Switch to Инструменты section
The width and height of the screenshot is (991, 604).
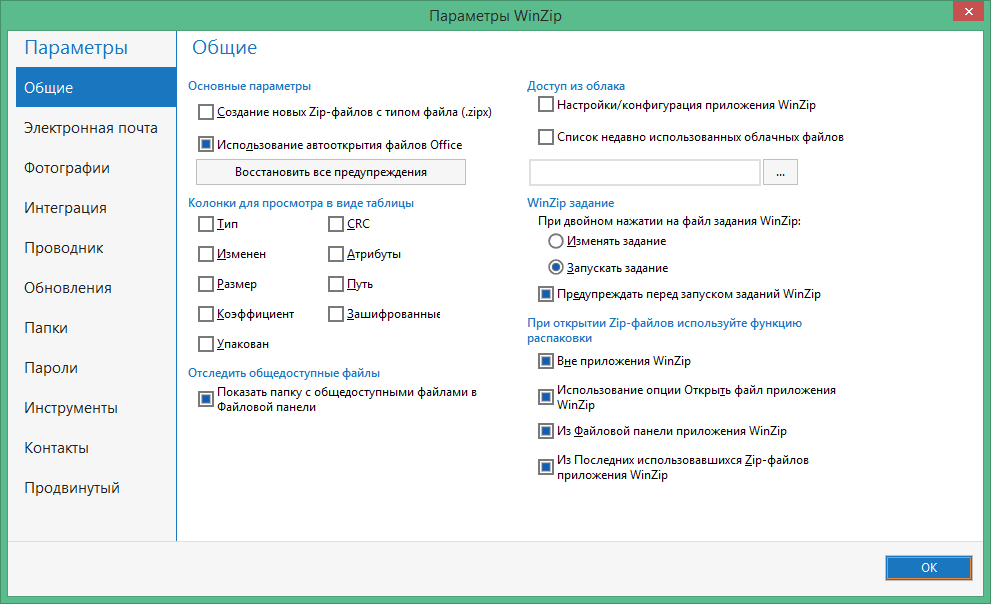(x=95, y=408)
